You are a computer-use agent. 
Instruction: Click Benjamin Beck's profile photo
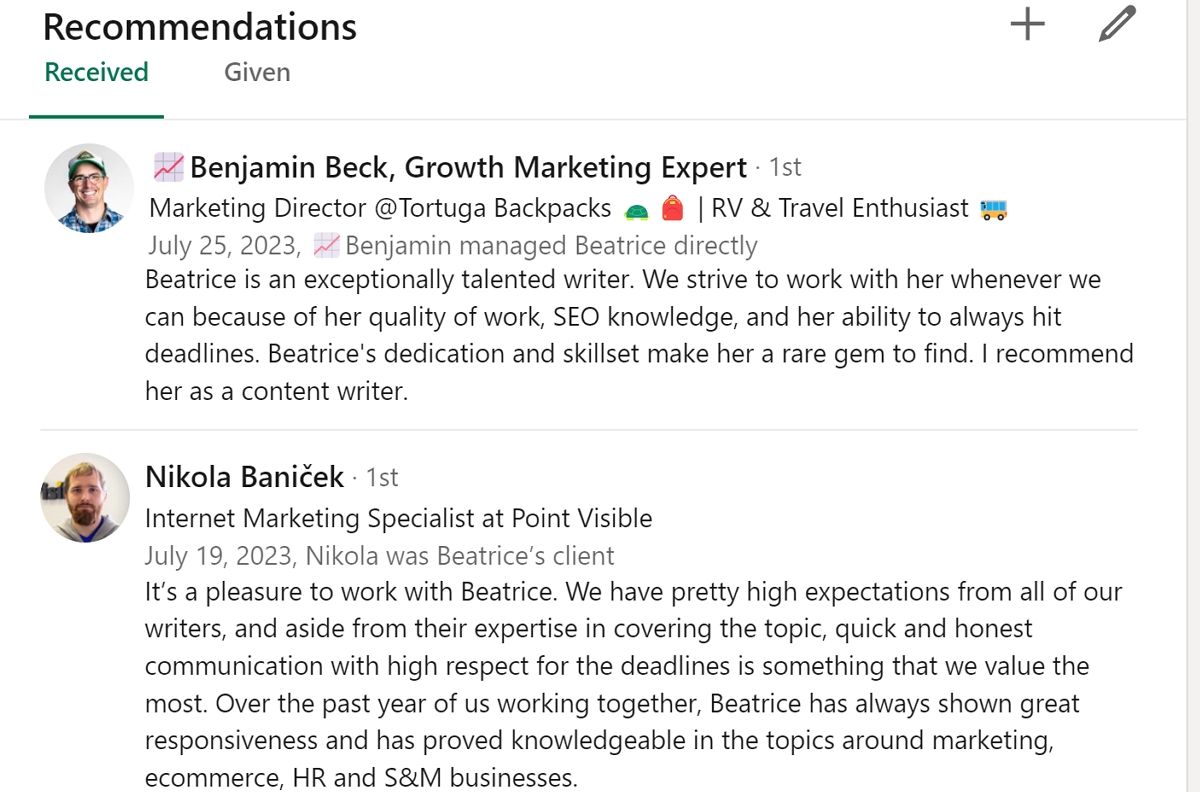click(88, 188)
